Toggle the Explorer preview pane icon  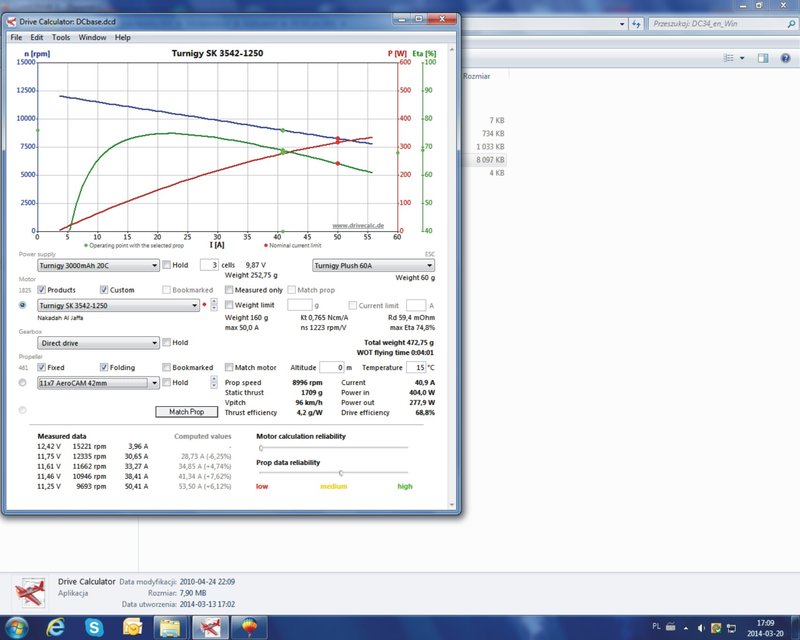coord(763,58)
